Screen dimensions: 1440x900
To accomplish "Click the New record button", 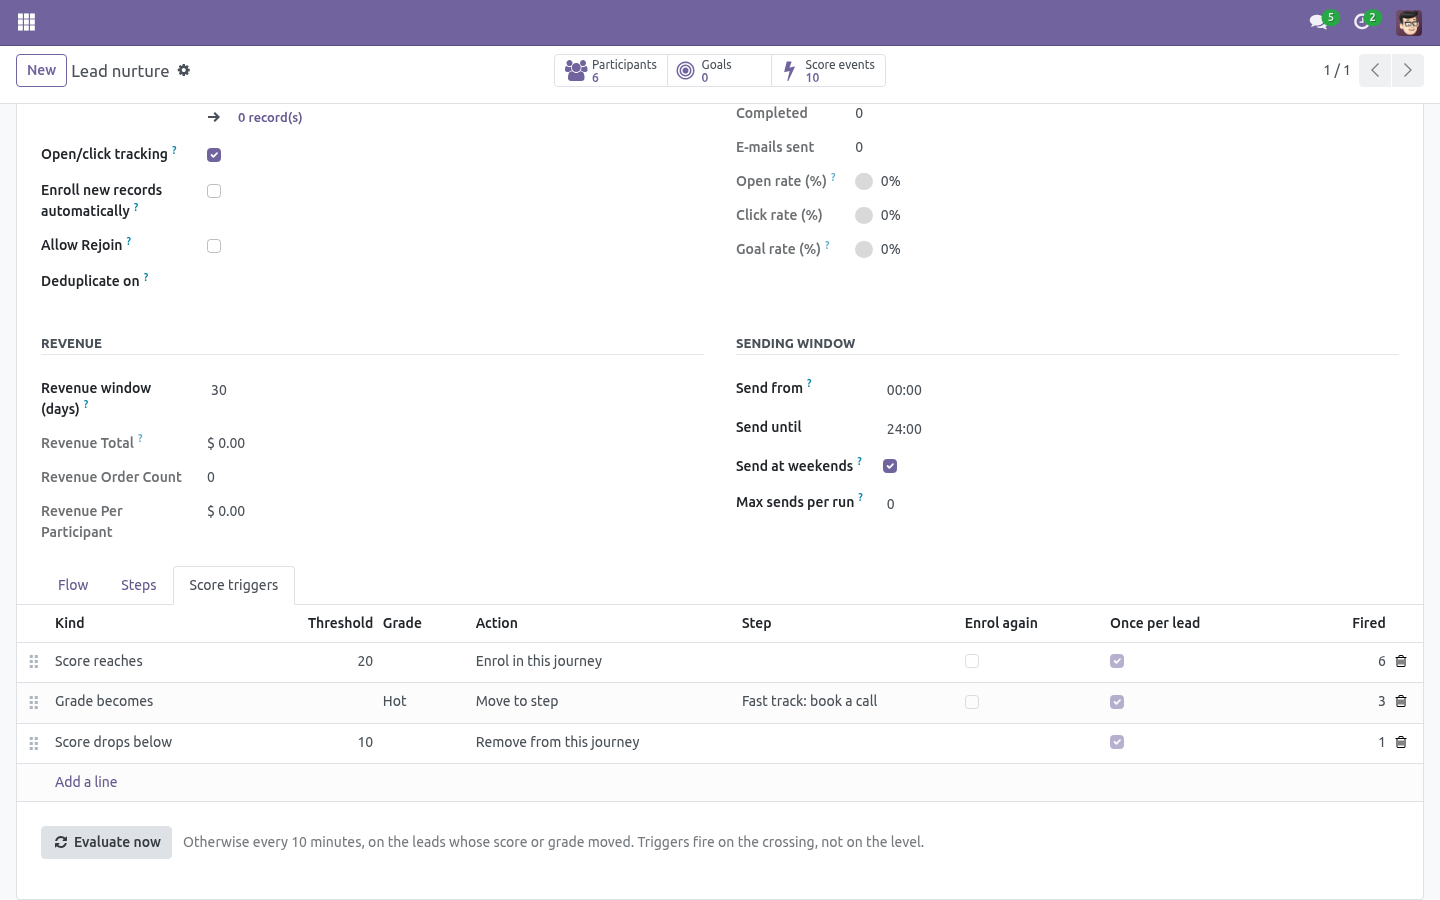I will coord(41,70).
